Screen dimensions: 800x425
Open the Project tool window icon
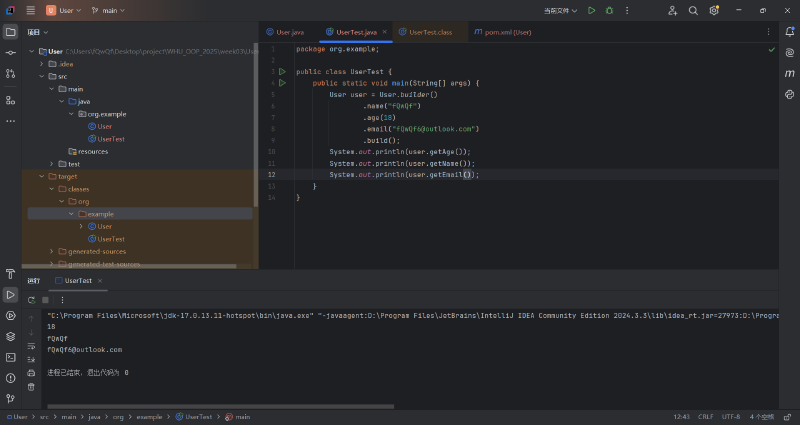point(10,32)
